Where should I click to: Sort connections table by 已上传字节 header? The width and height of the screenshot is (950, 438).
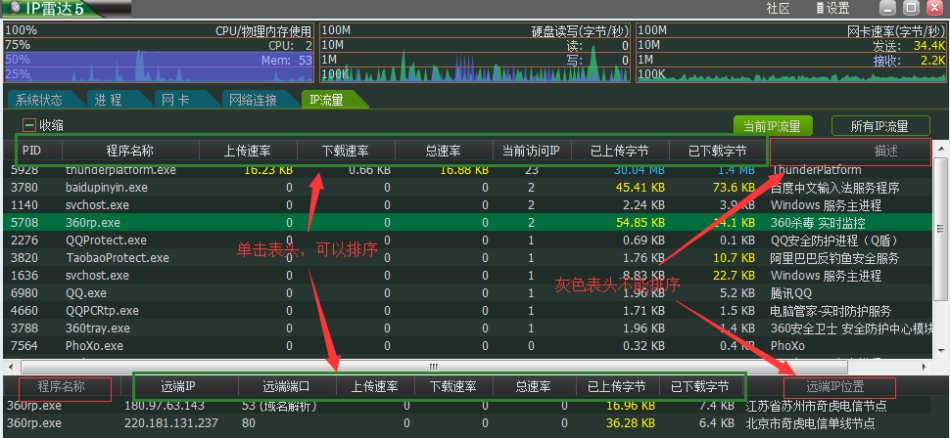616,387
